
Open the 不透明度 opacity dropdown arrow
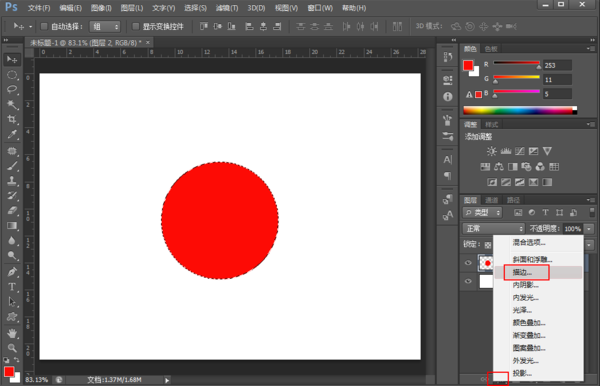coord(589,229)
